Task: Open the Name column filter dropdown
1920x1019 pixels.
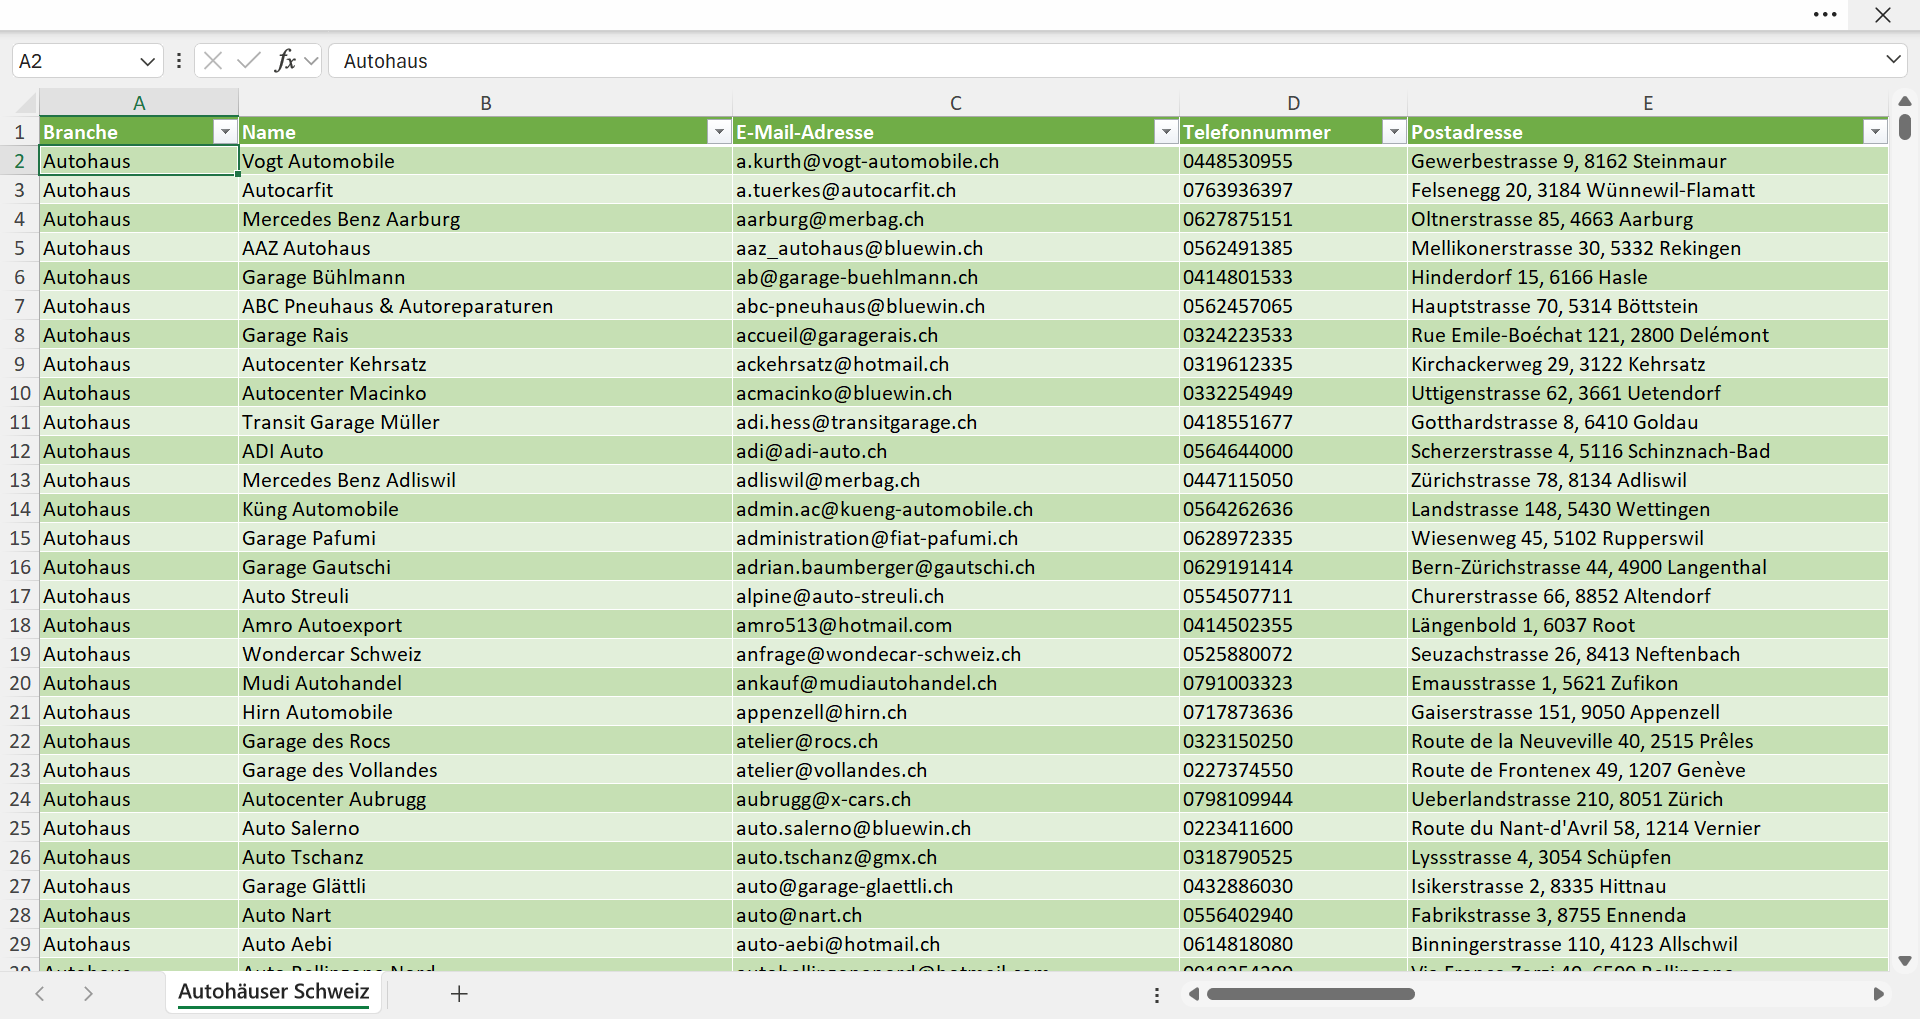Action: [x=719, y=132]
